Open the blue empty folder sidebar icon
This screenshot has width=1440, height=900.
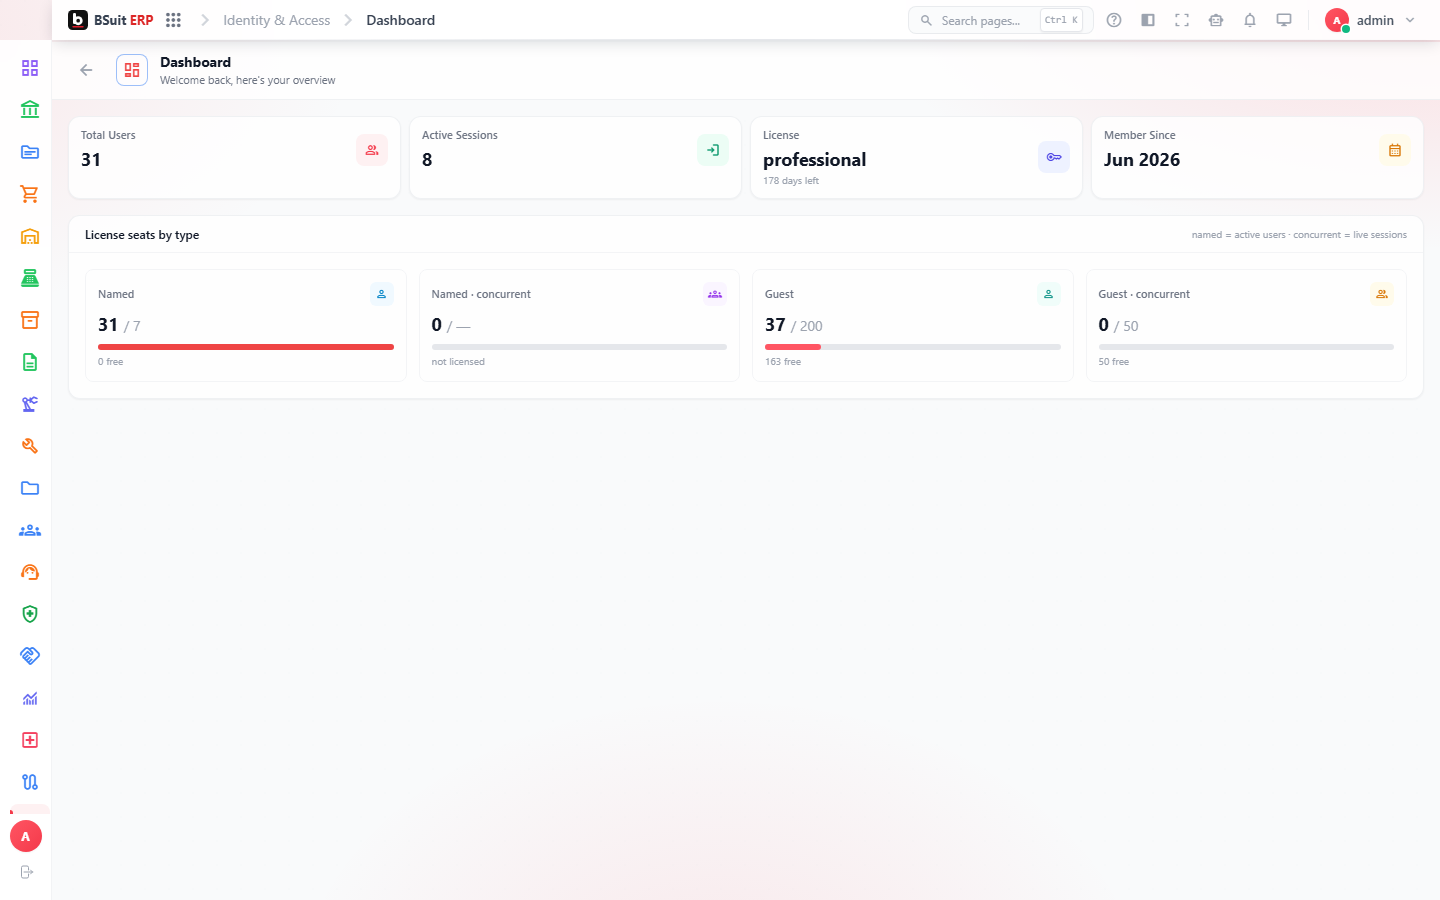pyautogui.click(x=30, y=488)
